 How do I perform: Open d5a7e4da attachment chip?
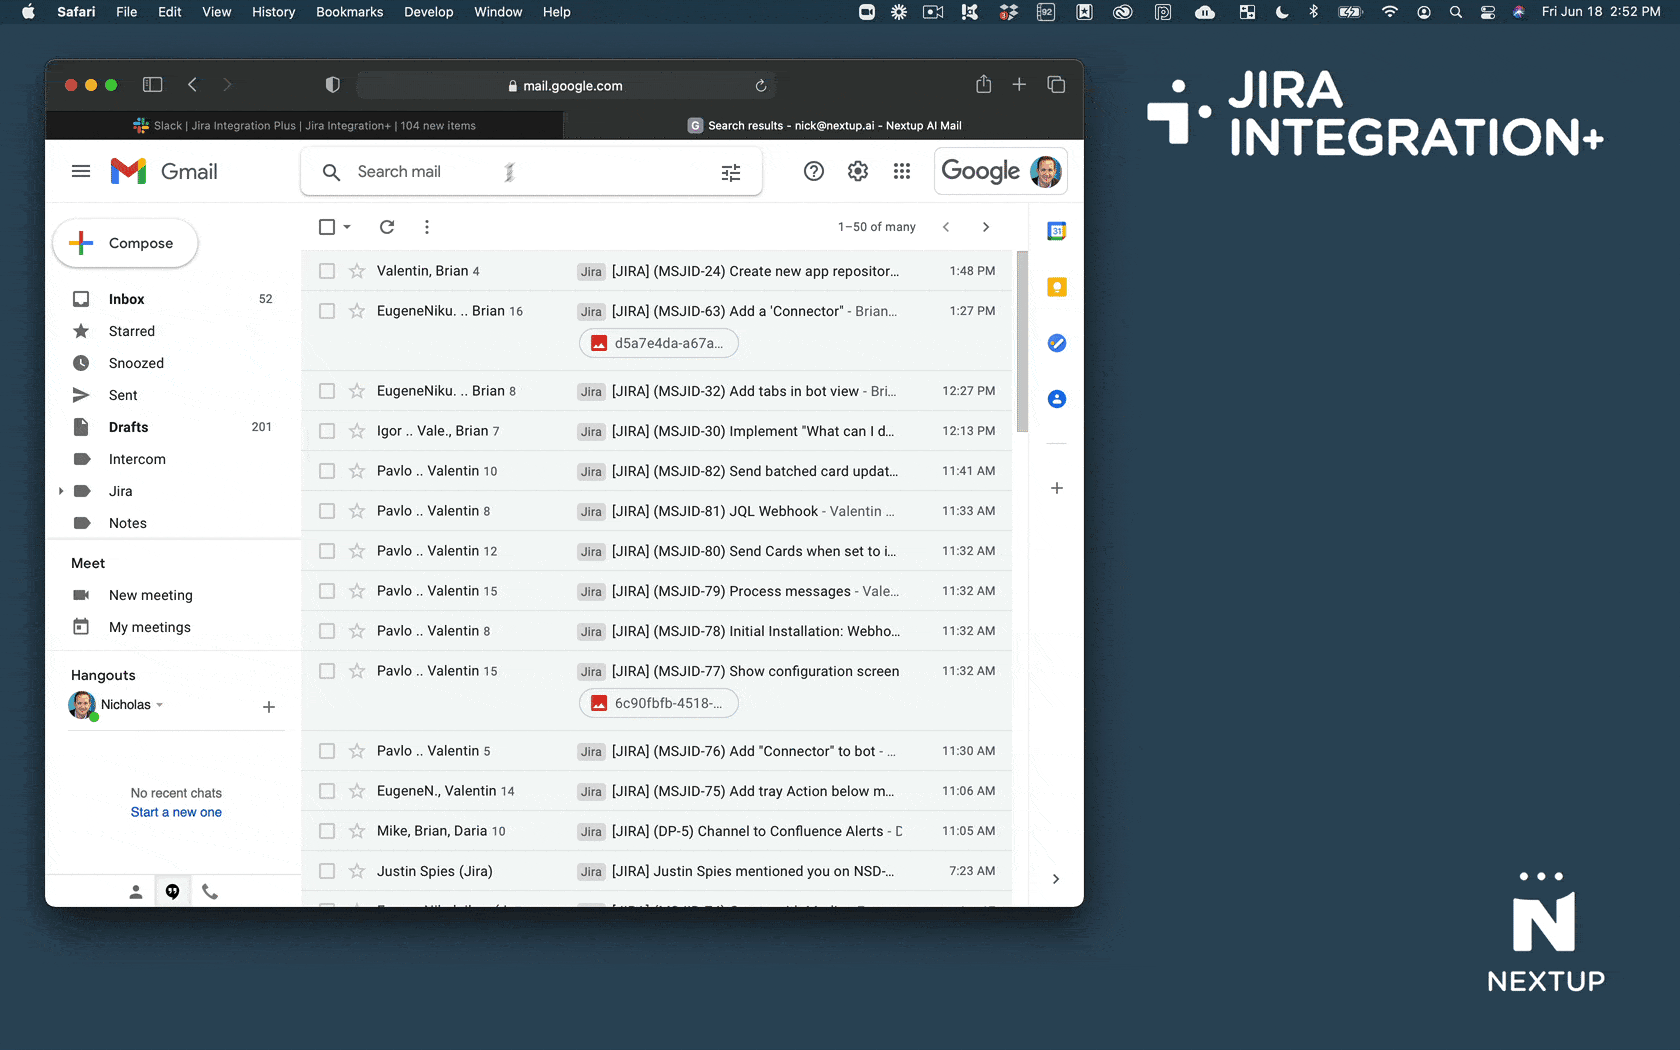[x=659, y=343]
